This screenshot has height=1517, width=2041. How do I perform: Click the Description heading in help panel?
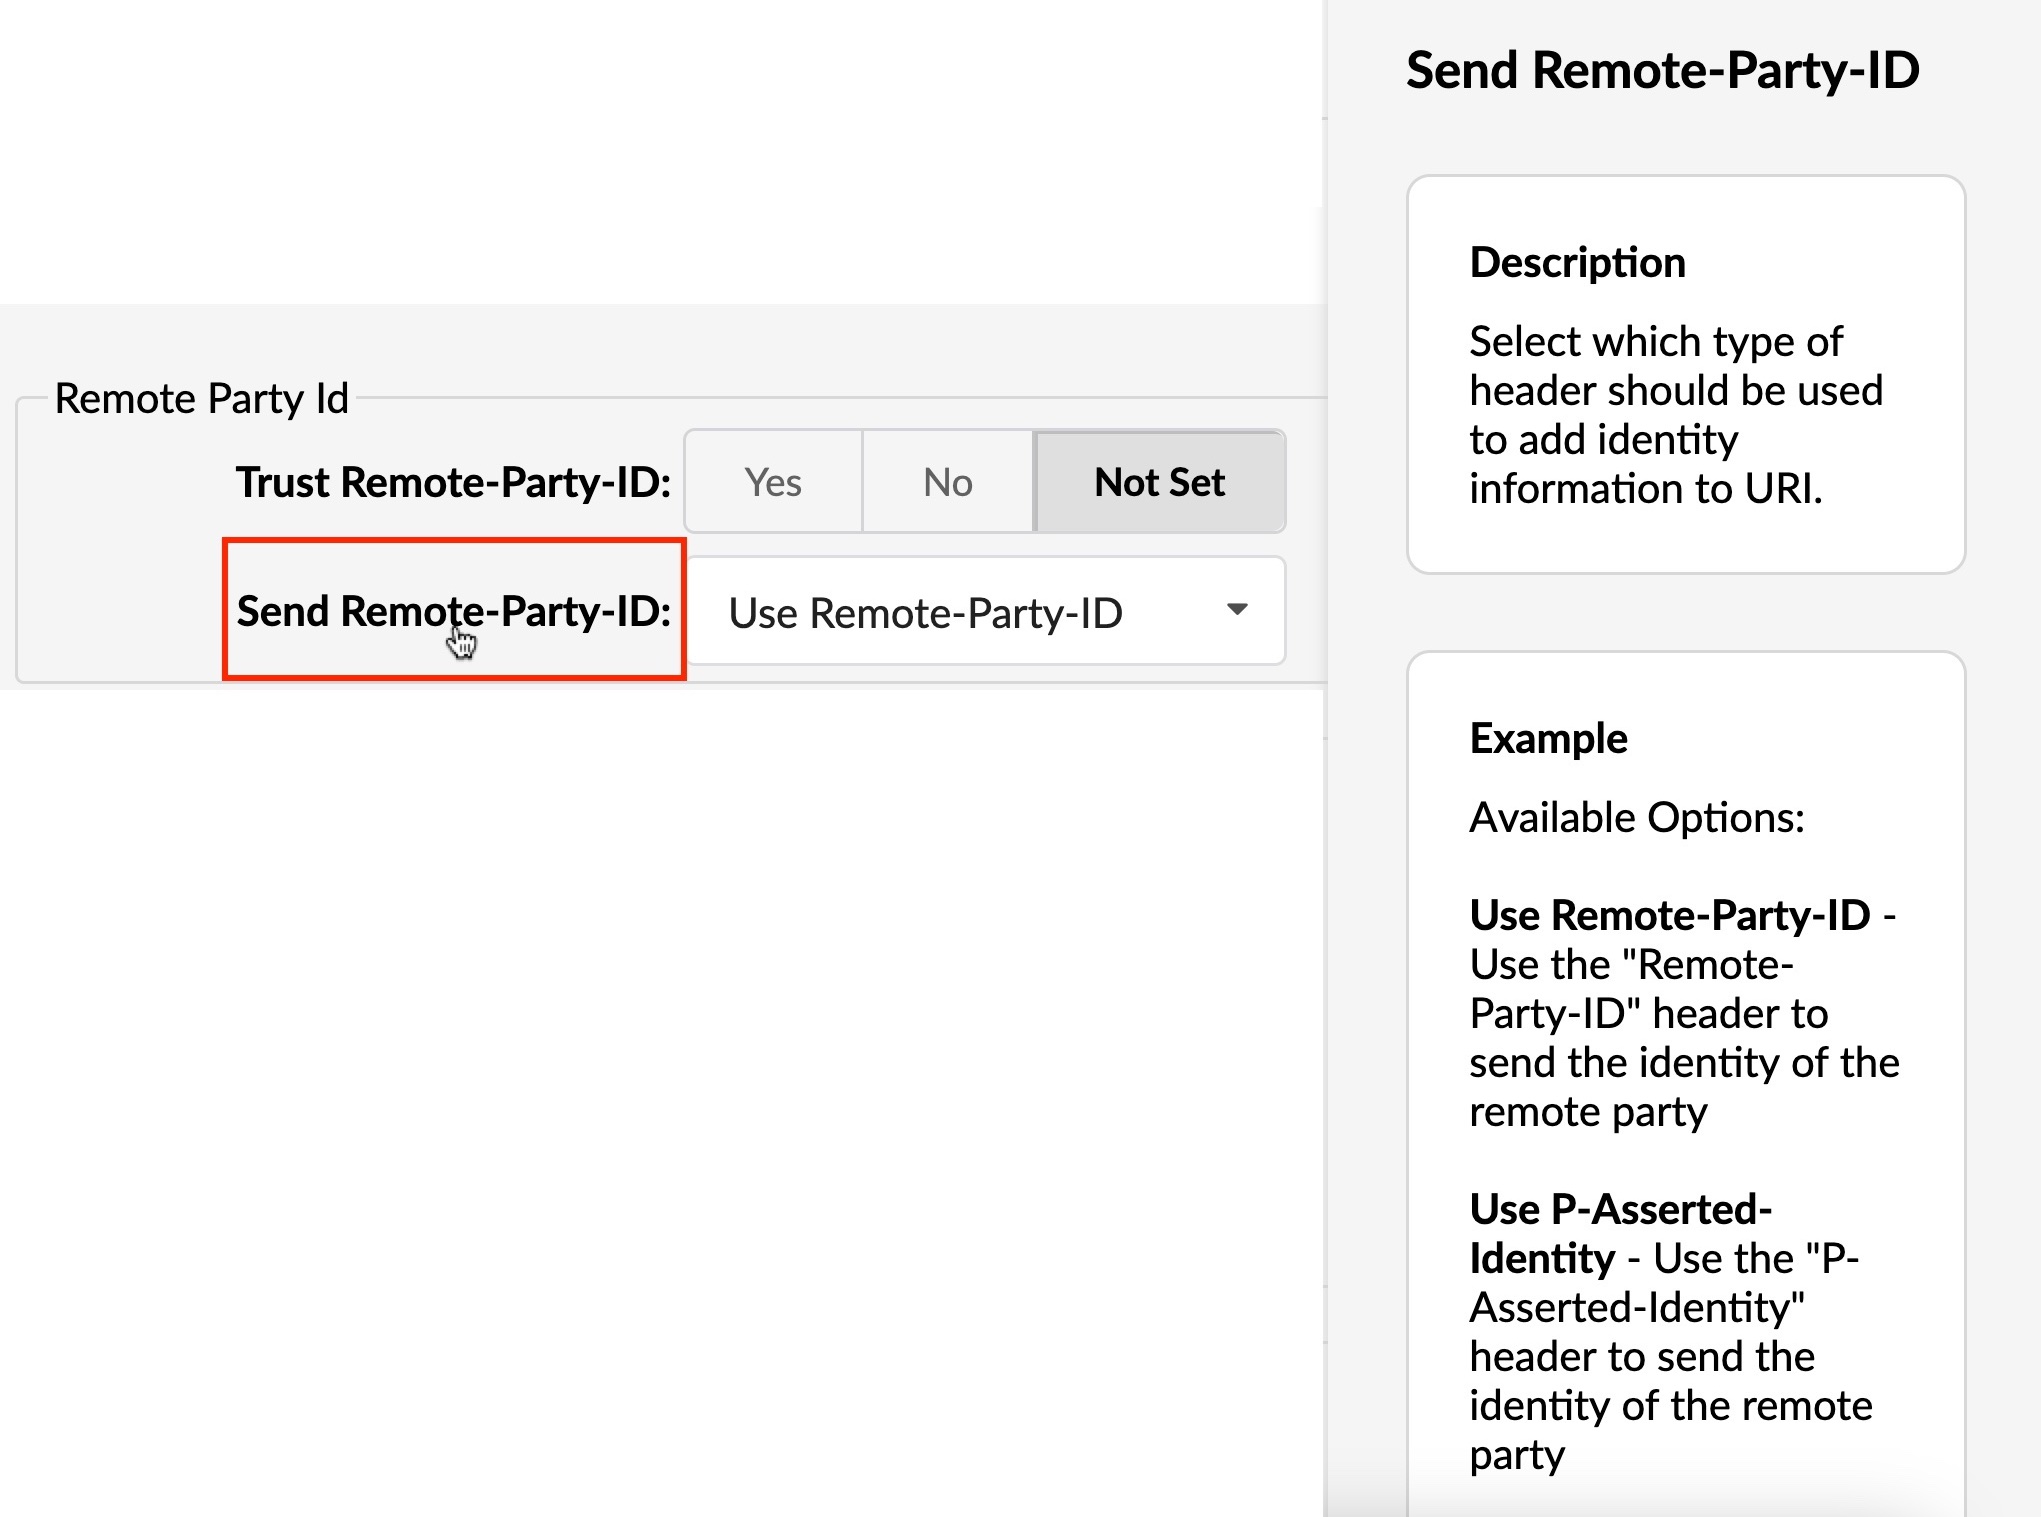[1577, 263]
